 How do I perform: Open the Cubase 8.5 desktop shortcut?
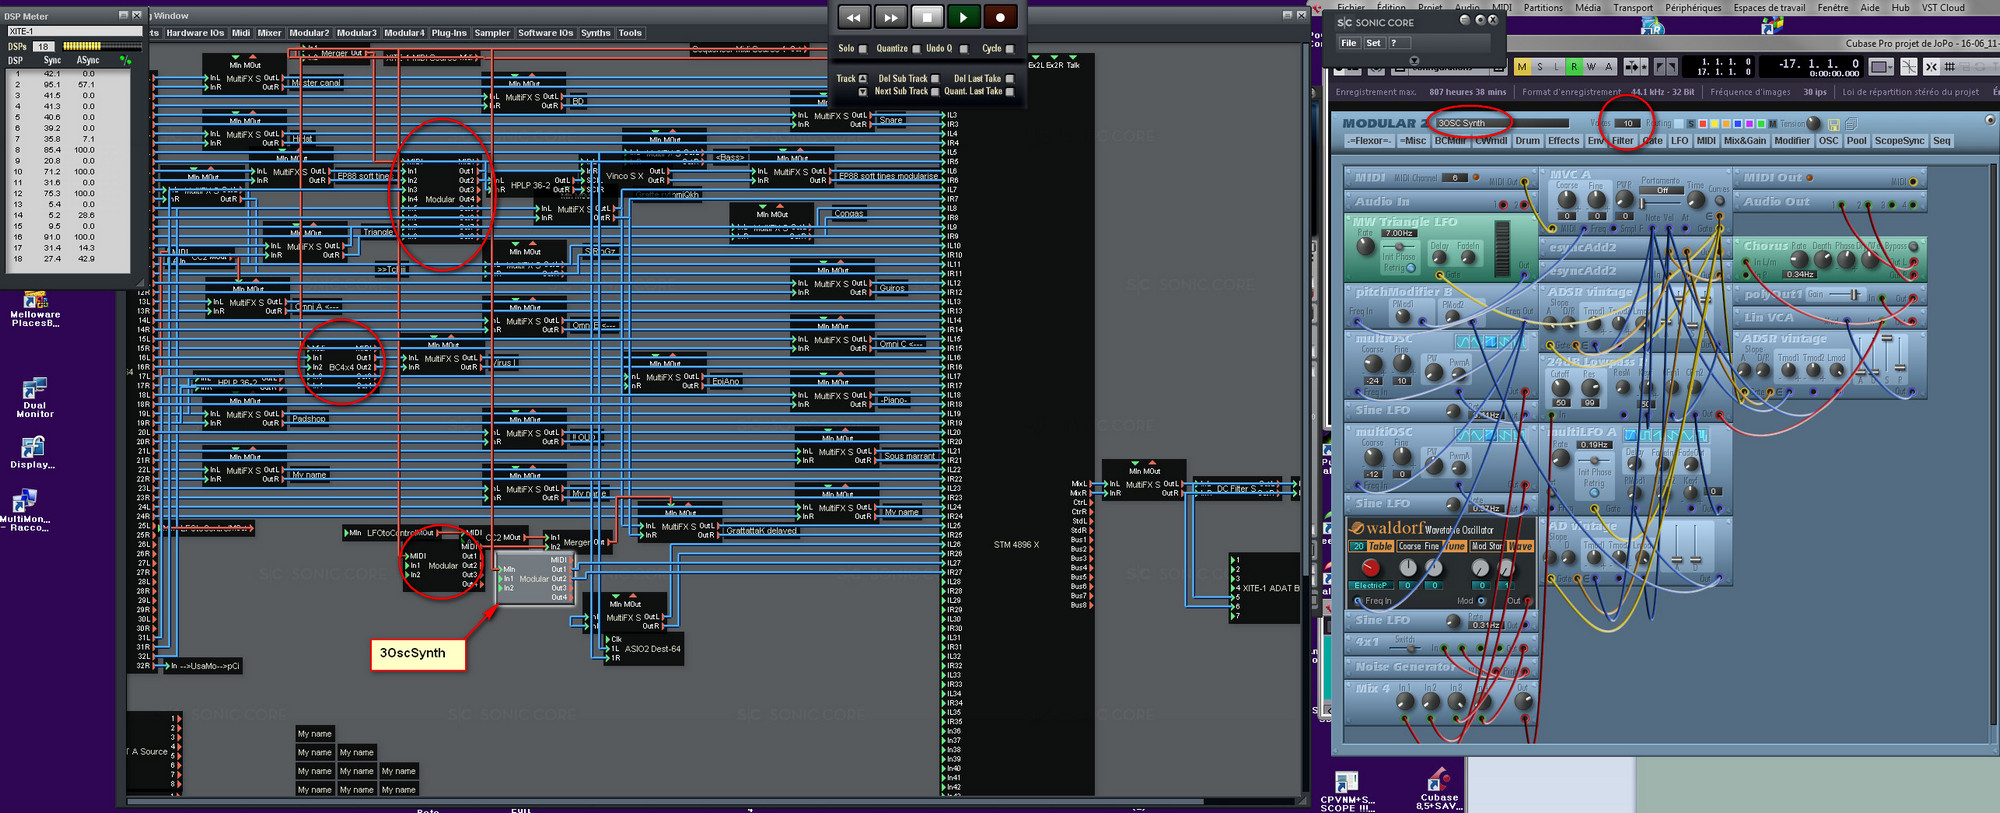pos(1438,789)
